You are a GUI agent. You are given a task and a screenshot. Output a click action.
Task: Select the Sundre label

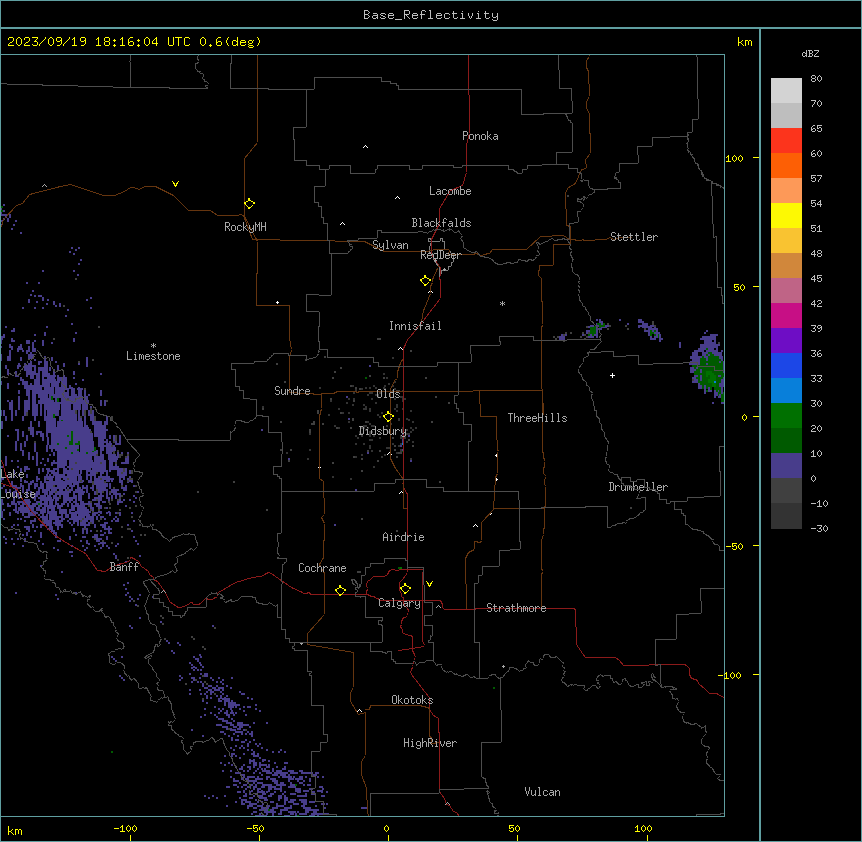pos(292,391)
